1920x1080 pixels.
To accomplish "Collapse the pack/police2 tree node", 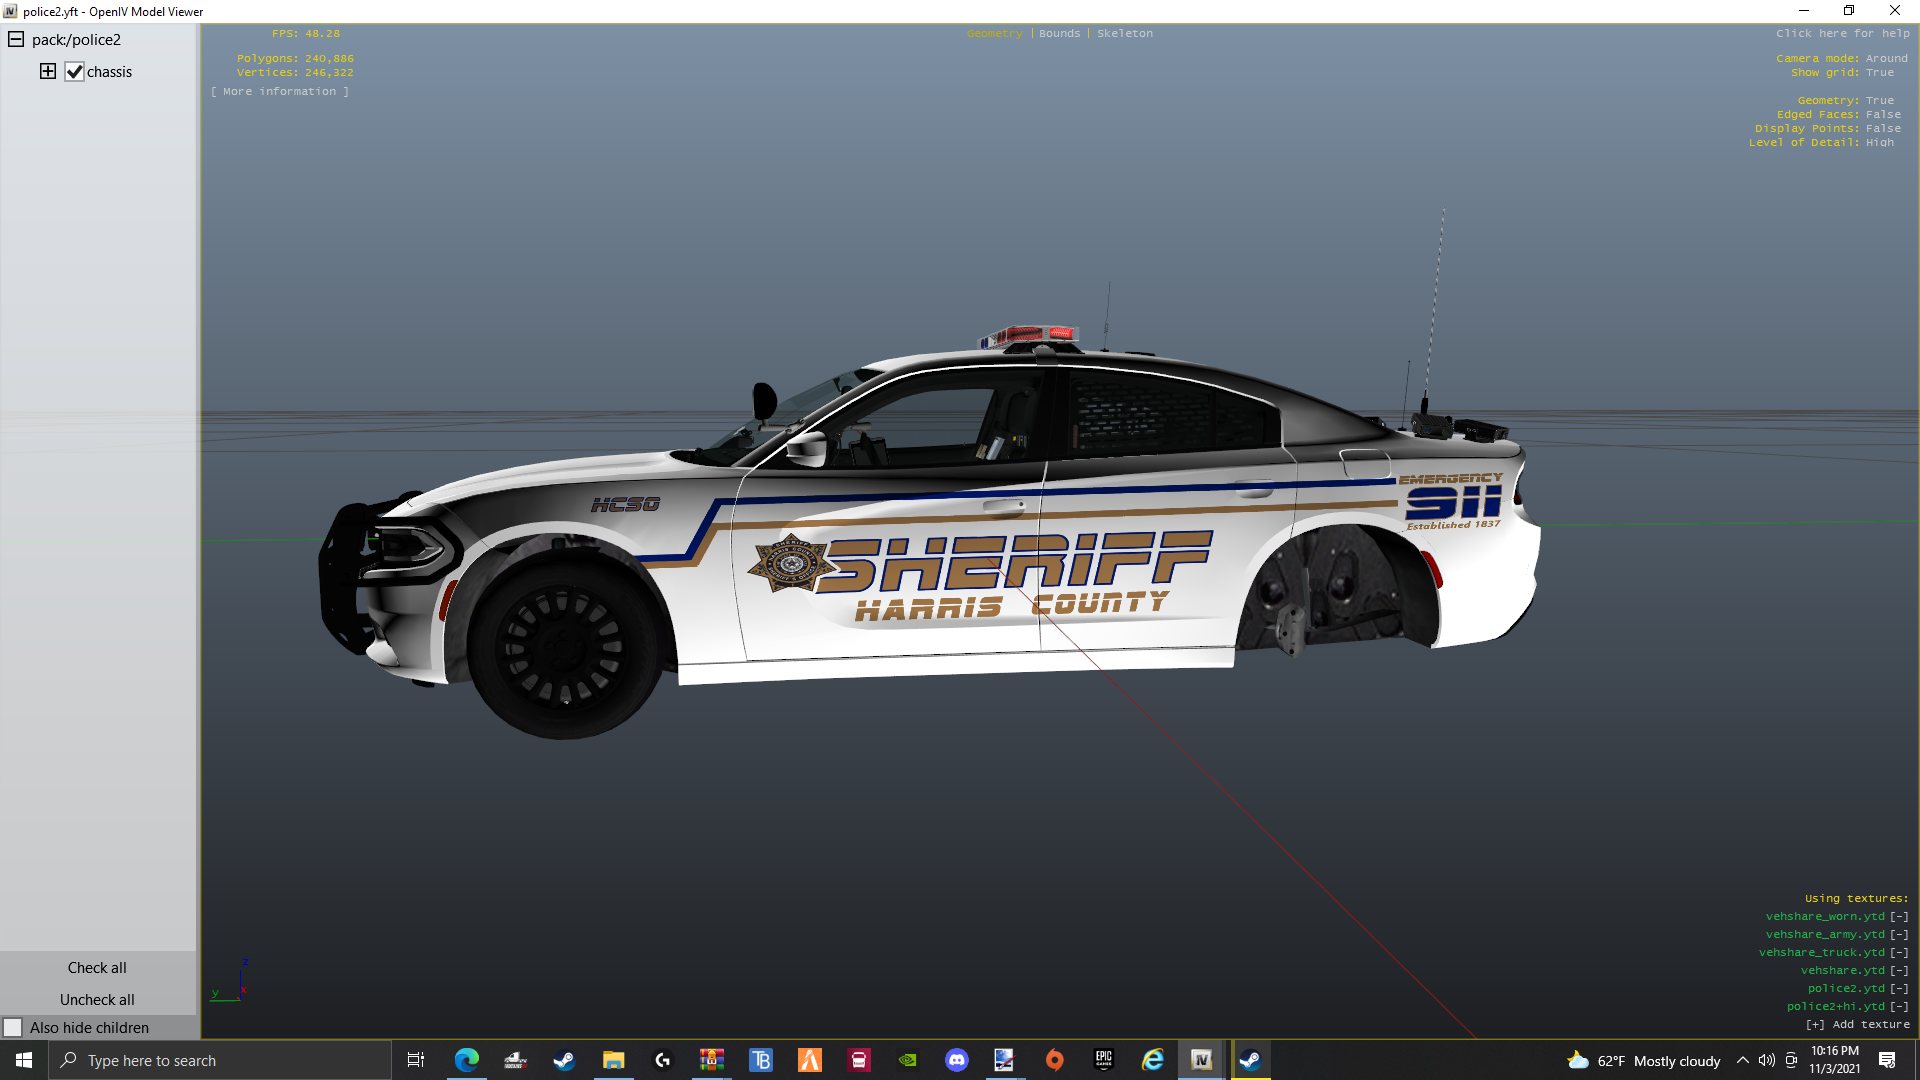I will coord(16,40).
